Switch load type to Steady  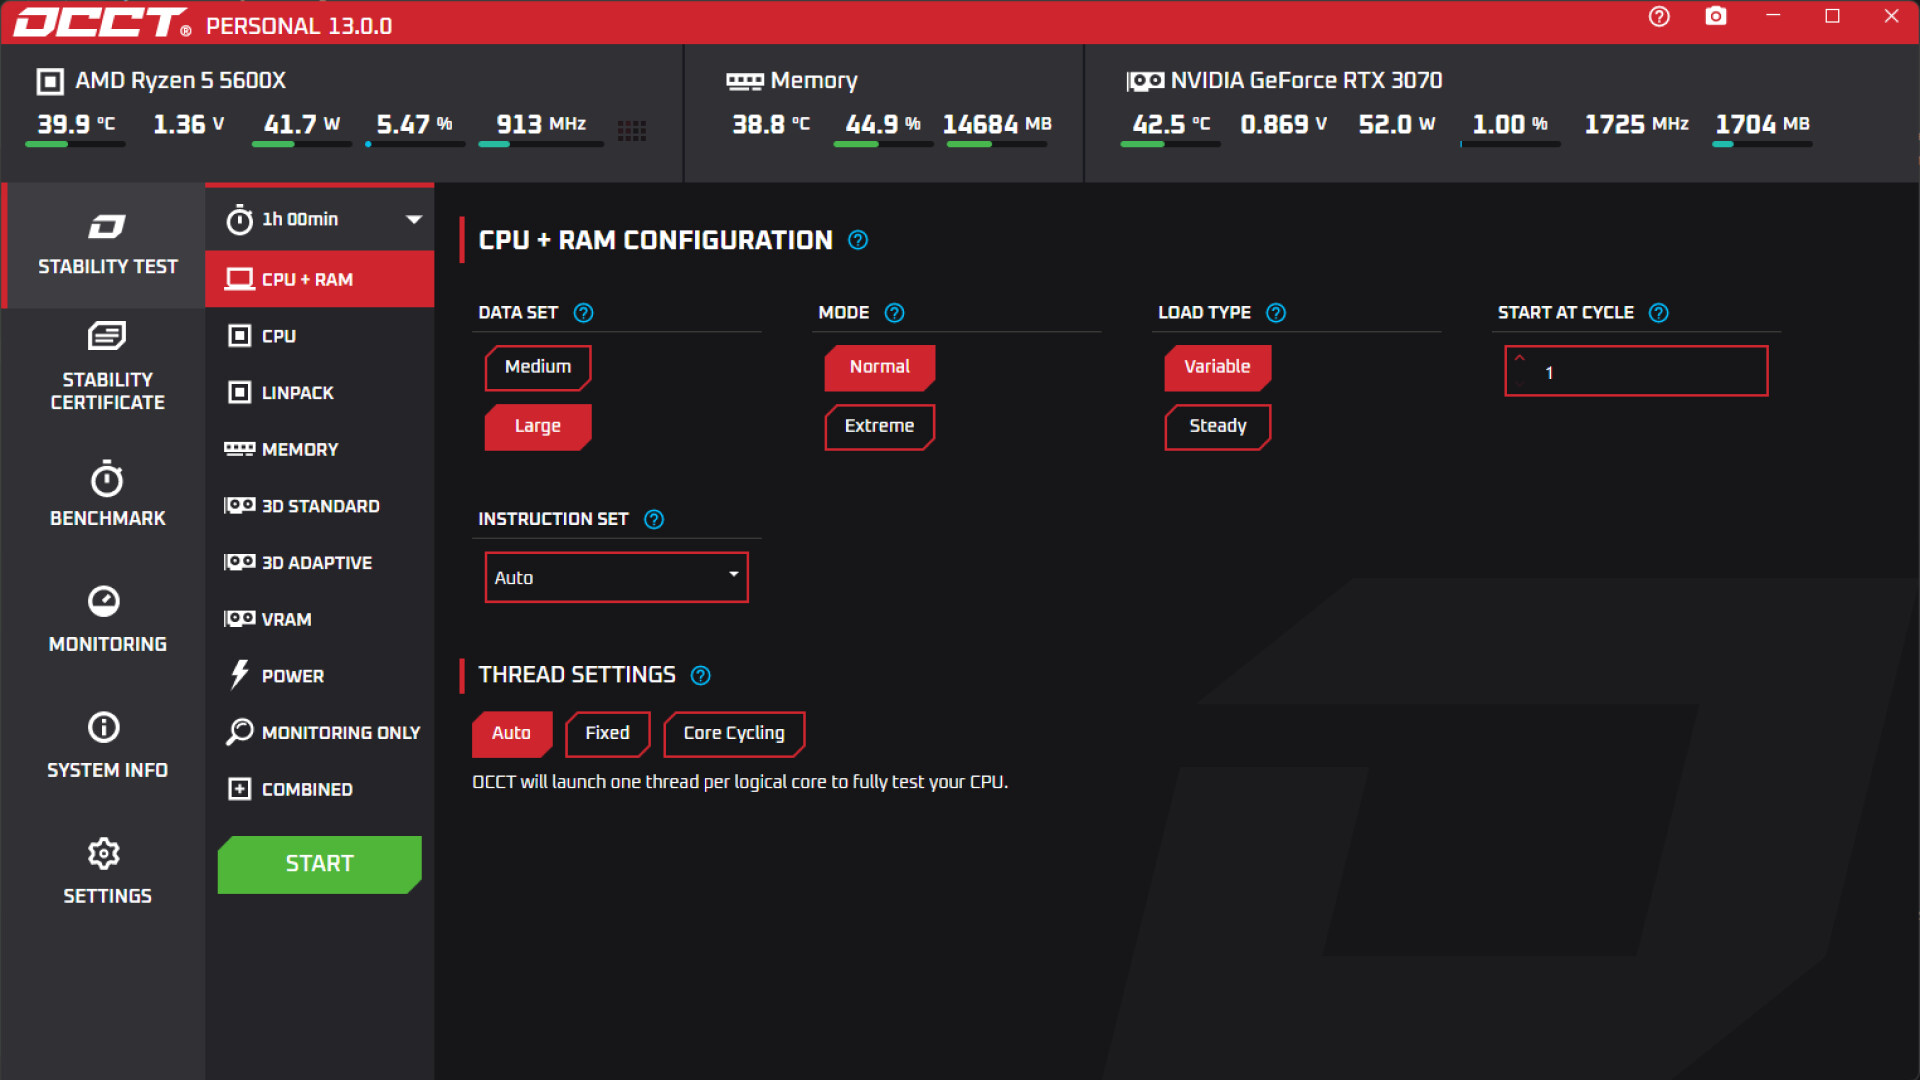tap(1217, 427)
